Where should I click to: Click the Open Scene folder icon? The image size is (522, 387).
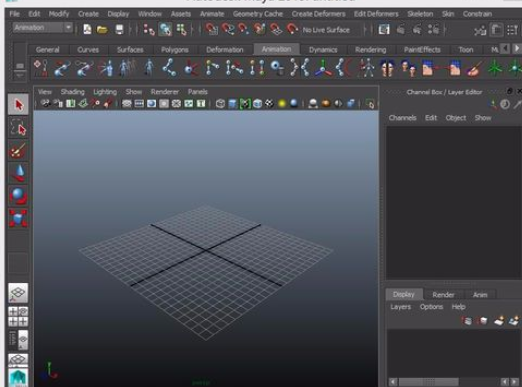point(102,30)
